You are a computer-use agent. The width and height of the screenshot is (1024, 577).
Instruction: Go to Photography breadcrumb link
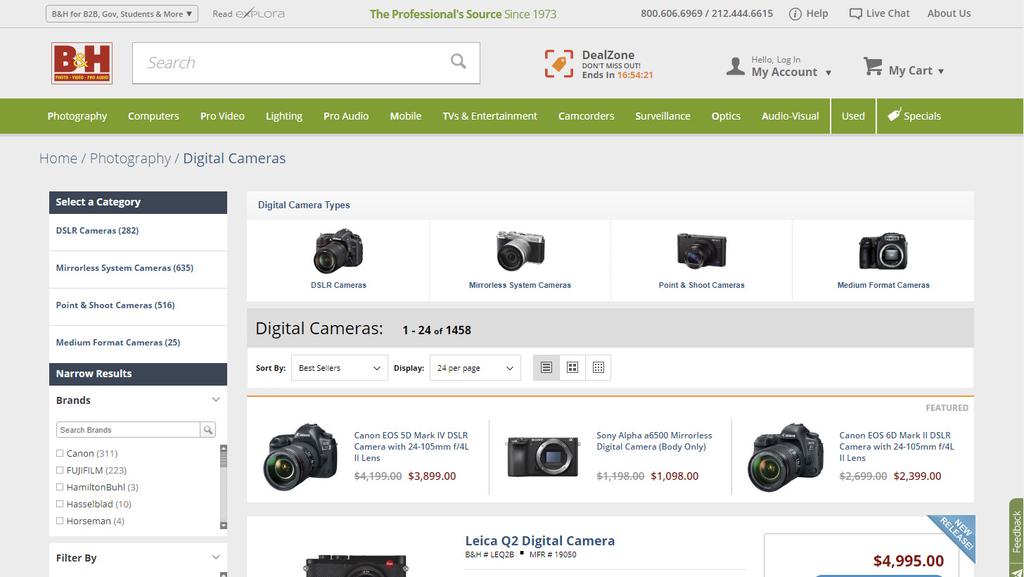click(130, 159)
